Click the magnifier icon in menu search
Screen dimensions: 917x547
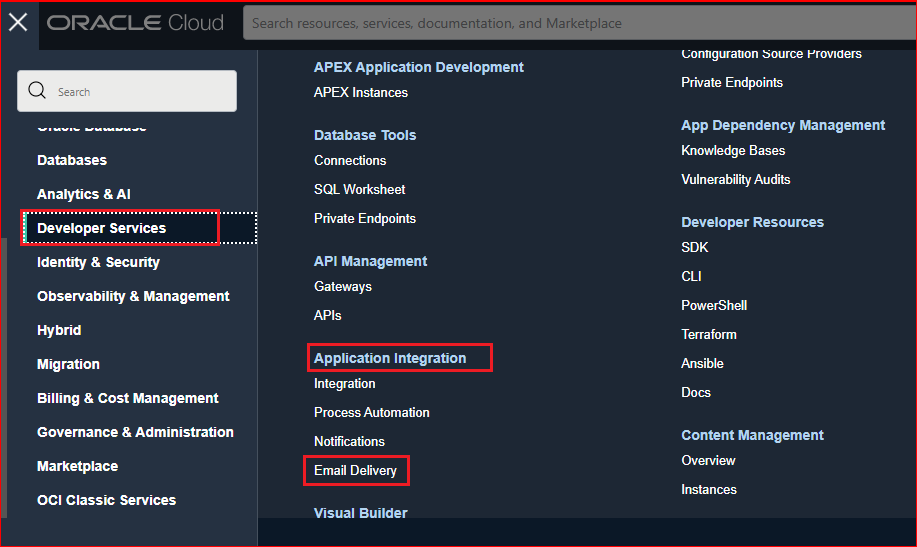tap(37, 91)
